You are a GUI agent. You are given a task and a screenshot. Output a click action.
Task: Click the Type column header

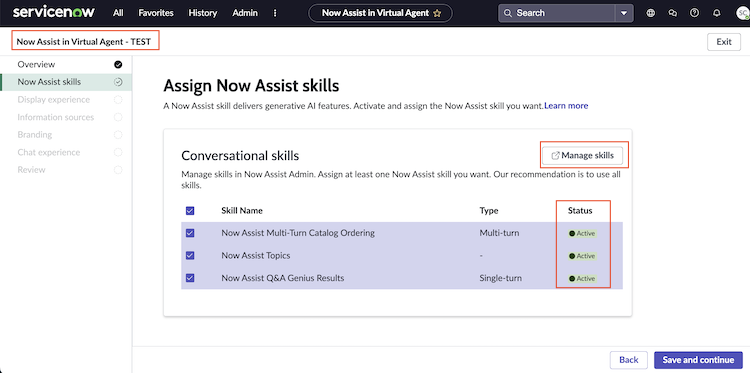click(x=489, y=210)
